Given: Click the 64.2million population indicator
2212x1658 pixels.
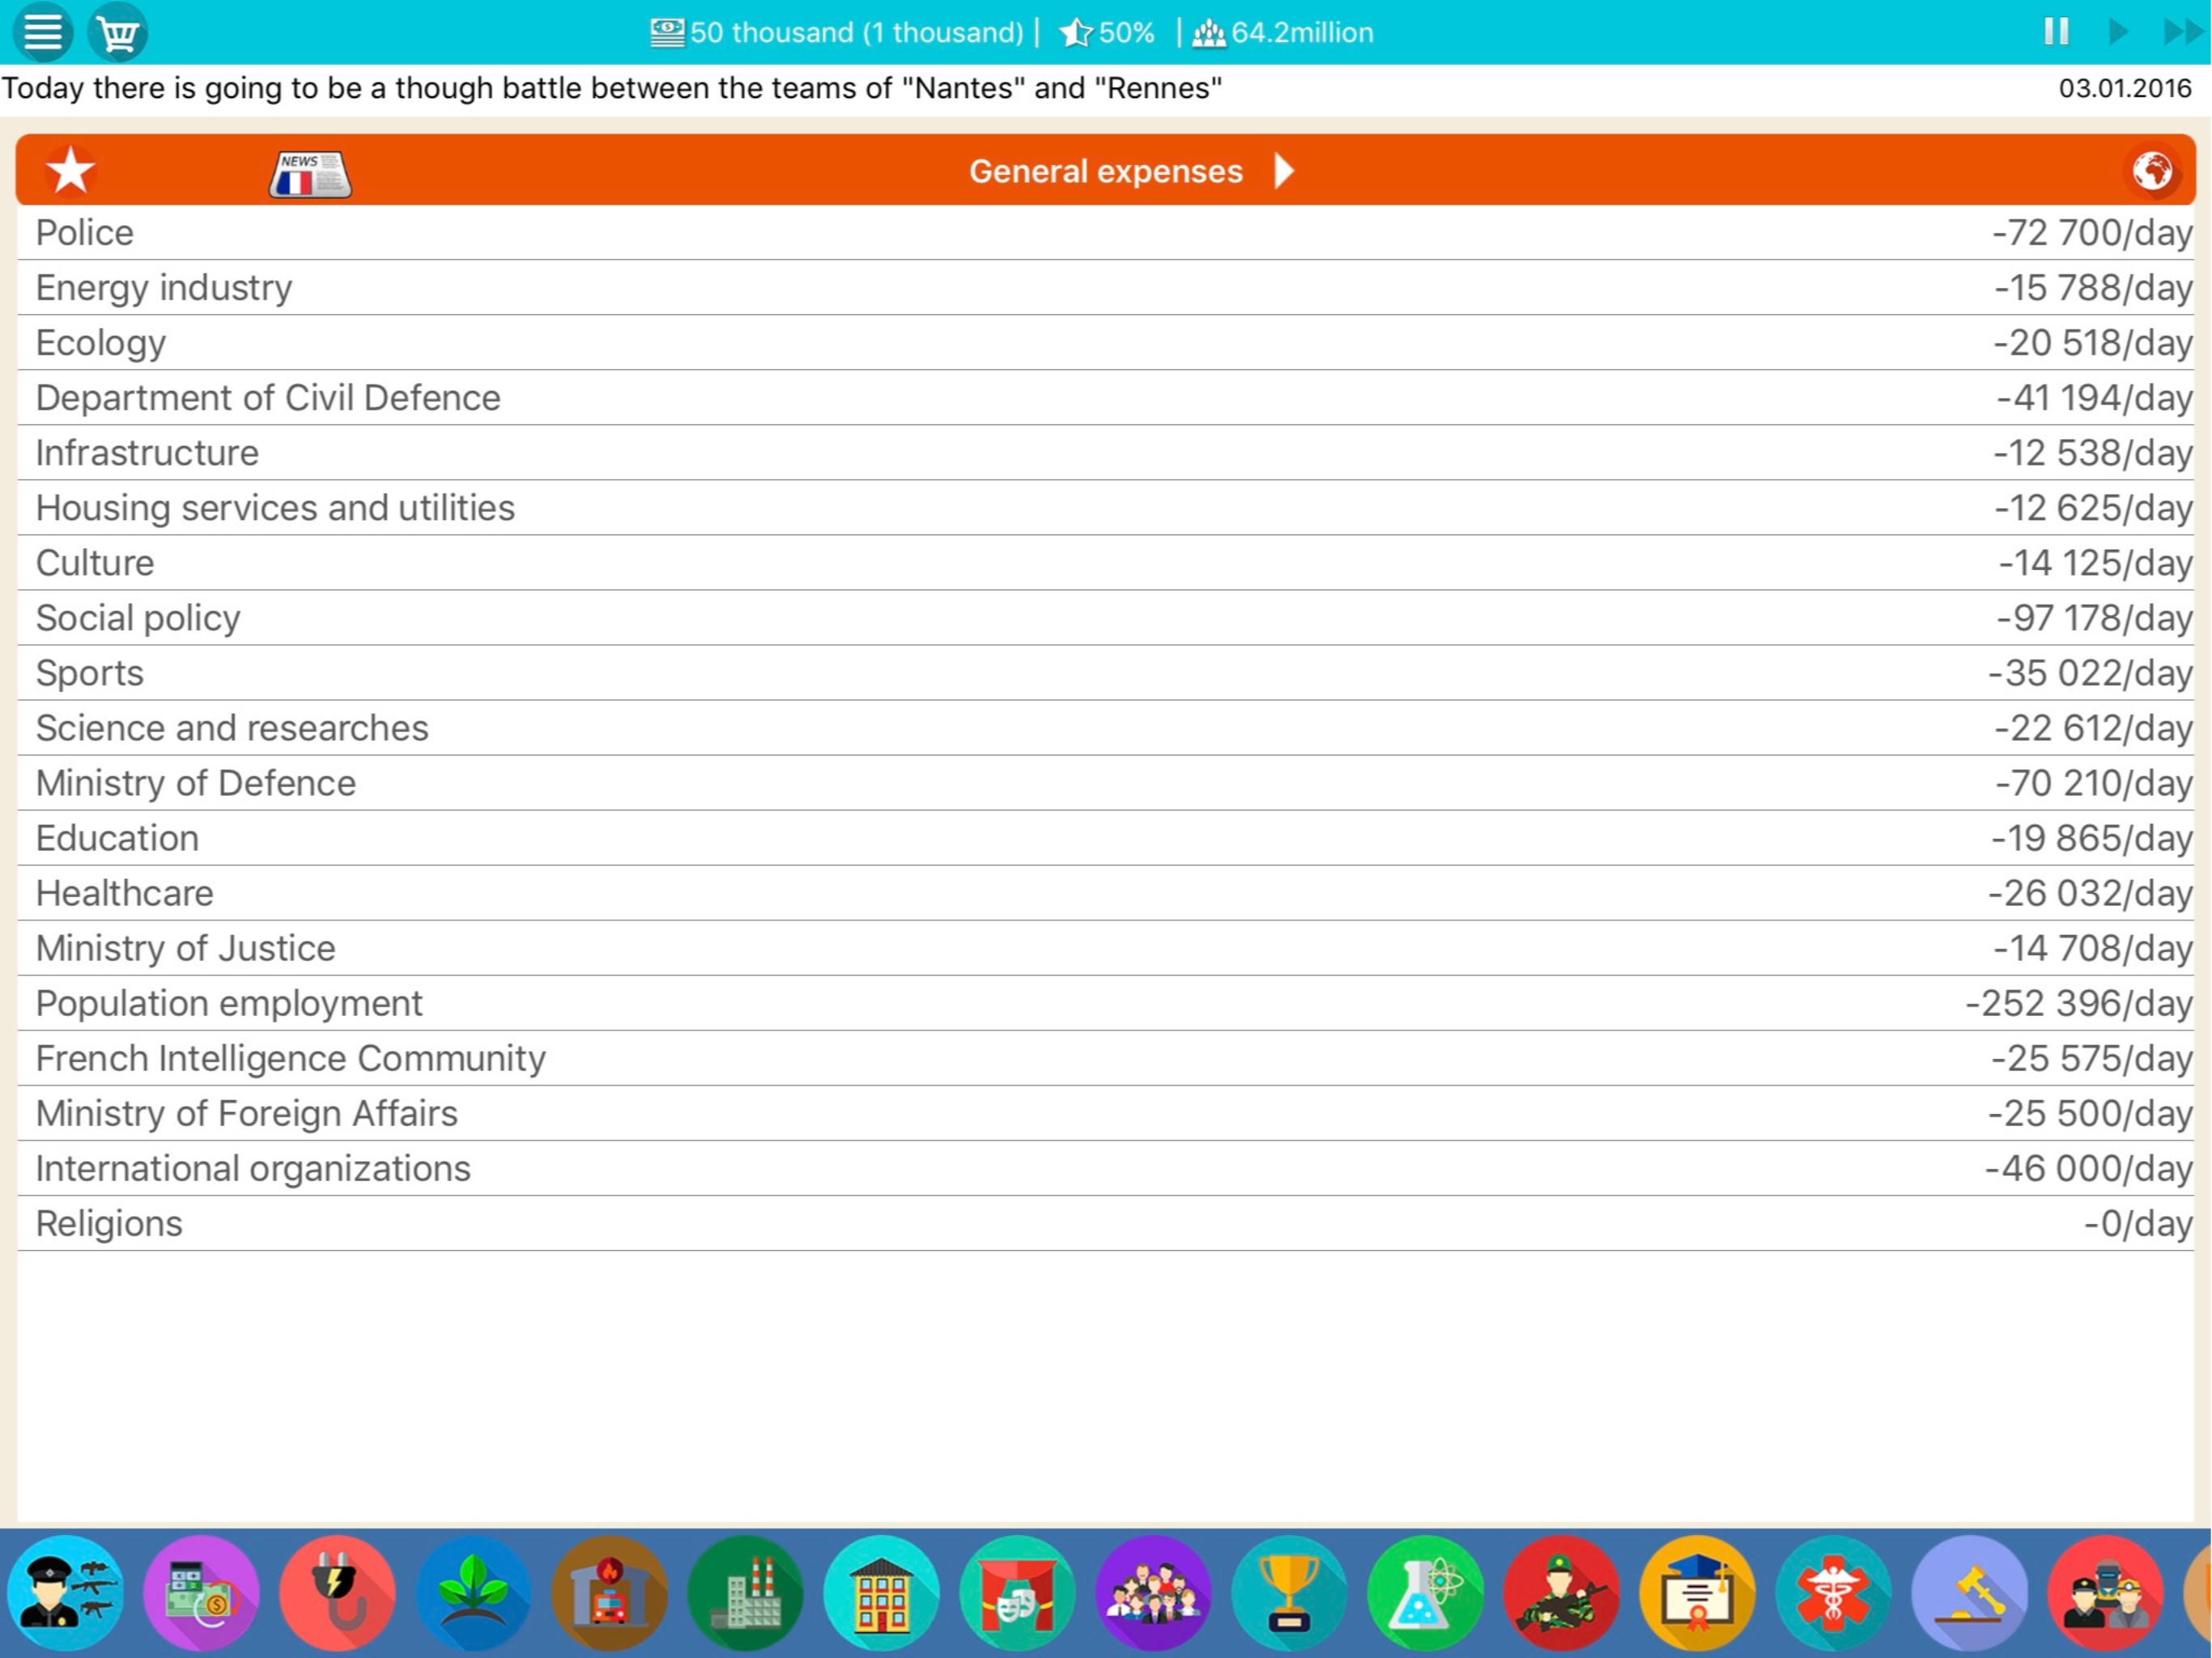Looking at the screenshot, I should coord(1283,32).
